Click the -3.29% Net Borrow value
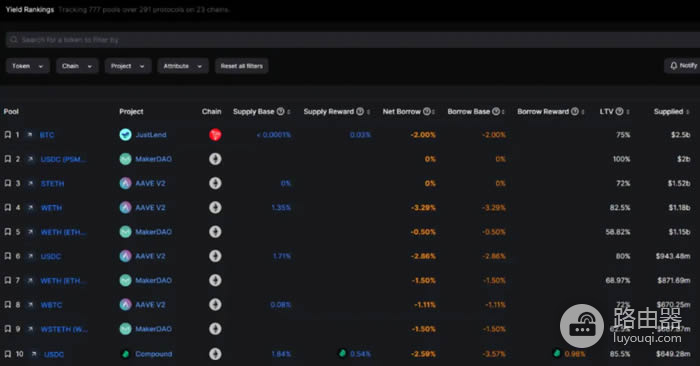Image resolution: width=700 pixels, height=366 pixels. click(423, 208)
